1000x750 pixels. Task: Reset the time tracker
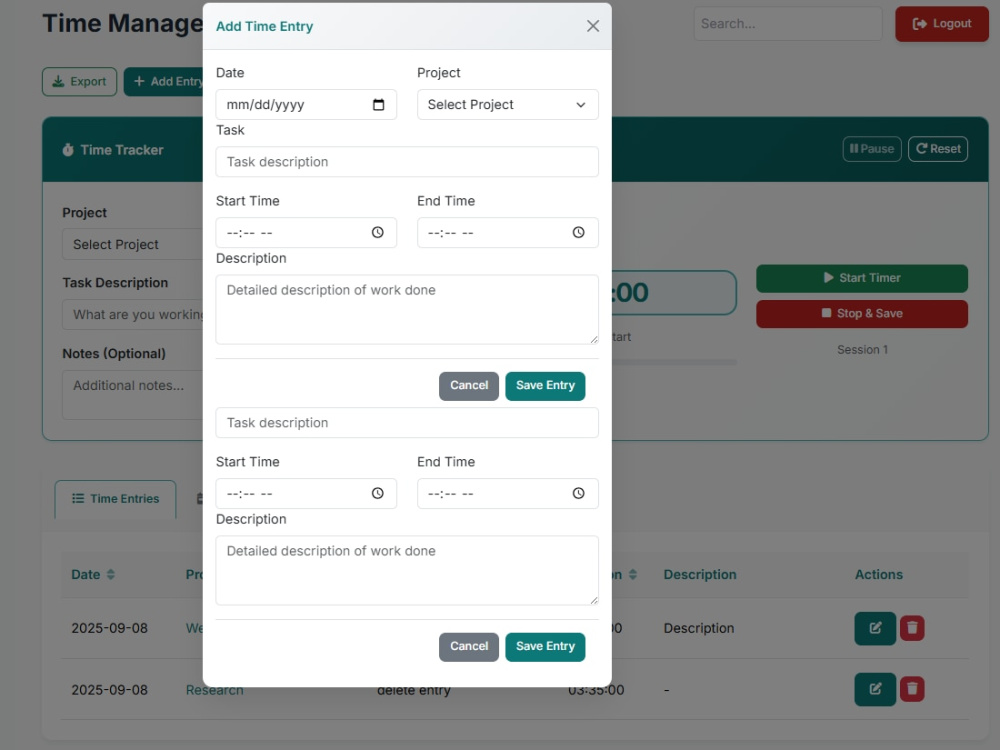[x=938, y=149]
